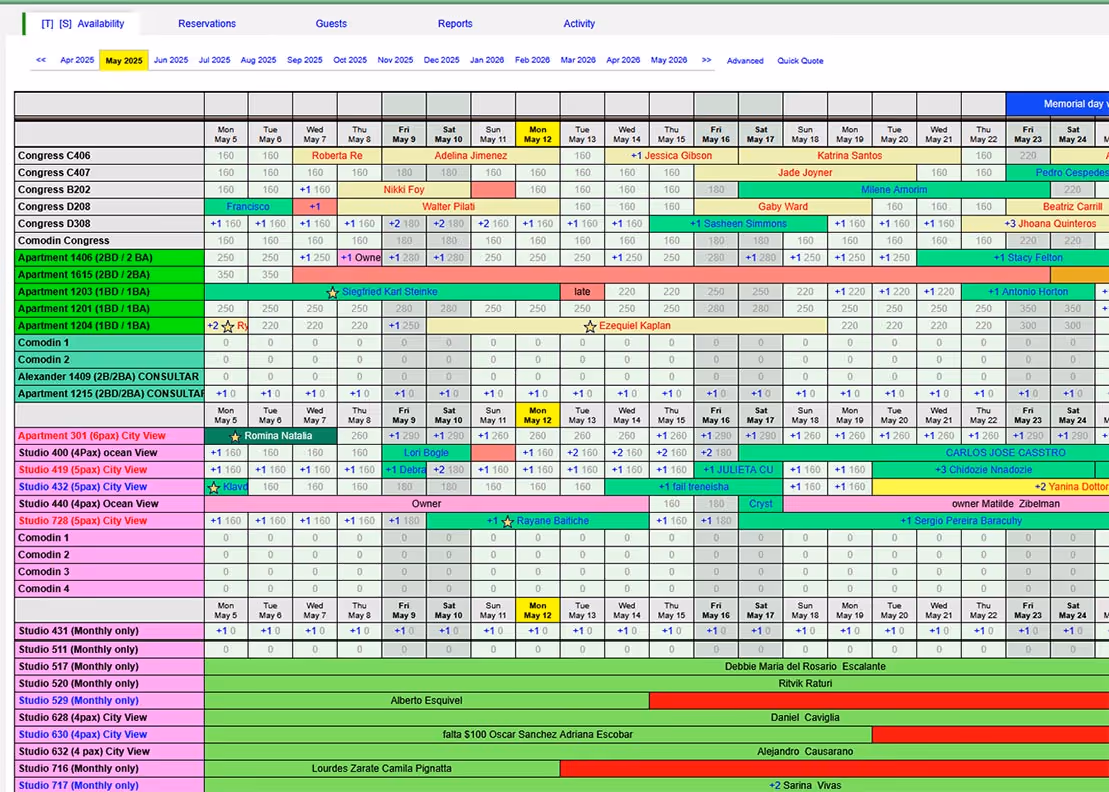Click the star next to Klavd on Studio 432
Image resolution: width=1109 pixels, height=792 pixels.
click(x=213, y=487)
